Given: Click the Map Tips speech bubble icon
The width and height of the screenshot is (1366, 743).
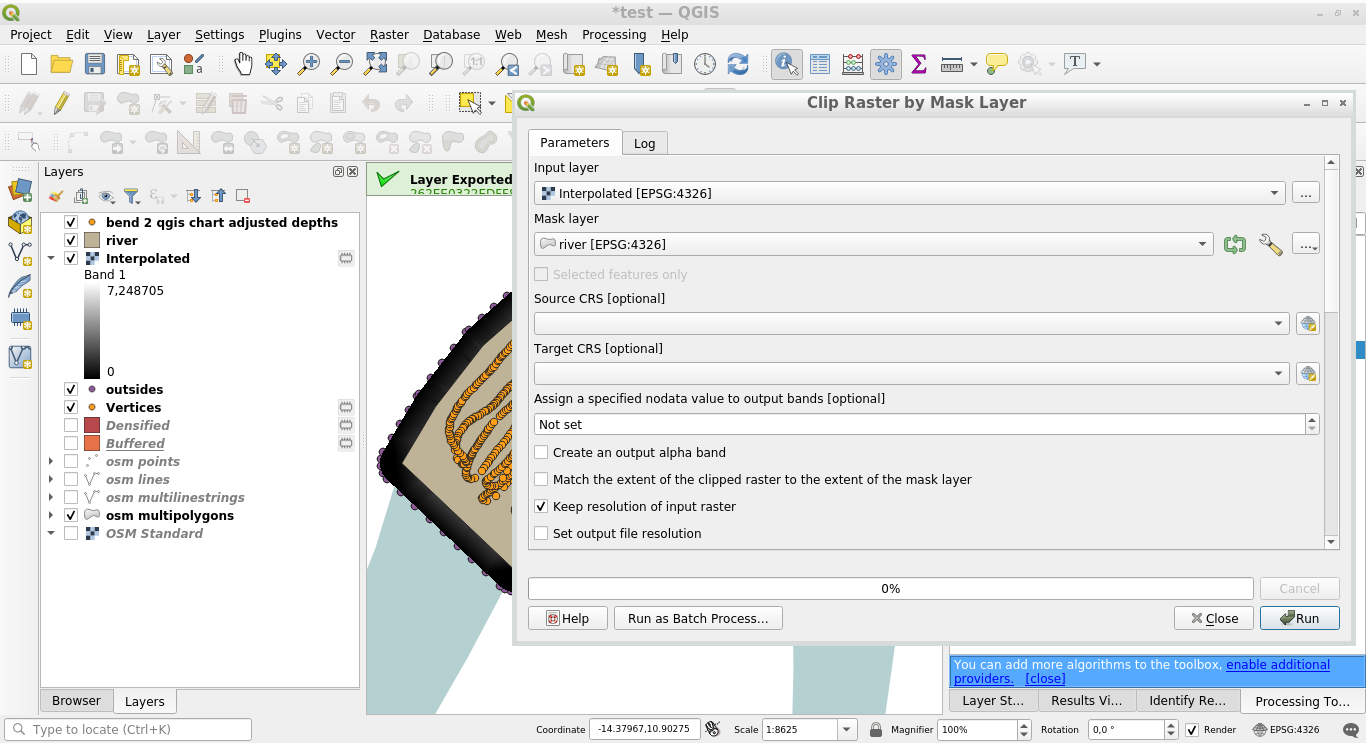Looking at the screenshot, I should click(997, 64).
